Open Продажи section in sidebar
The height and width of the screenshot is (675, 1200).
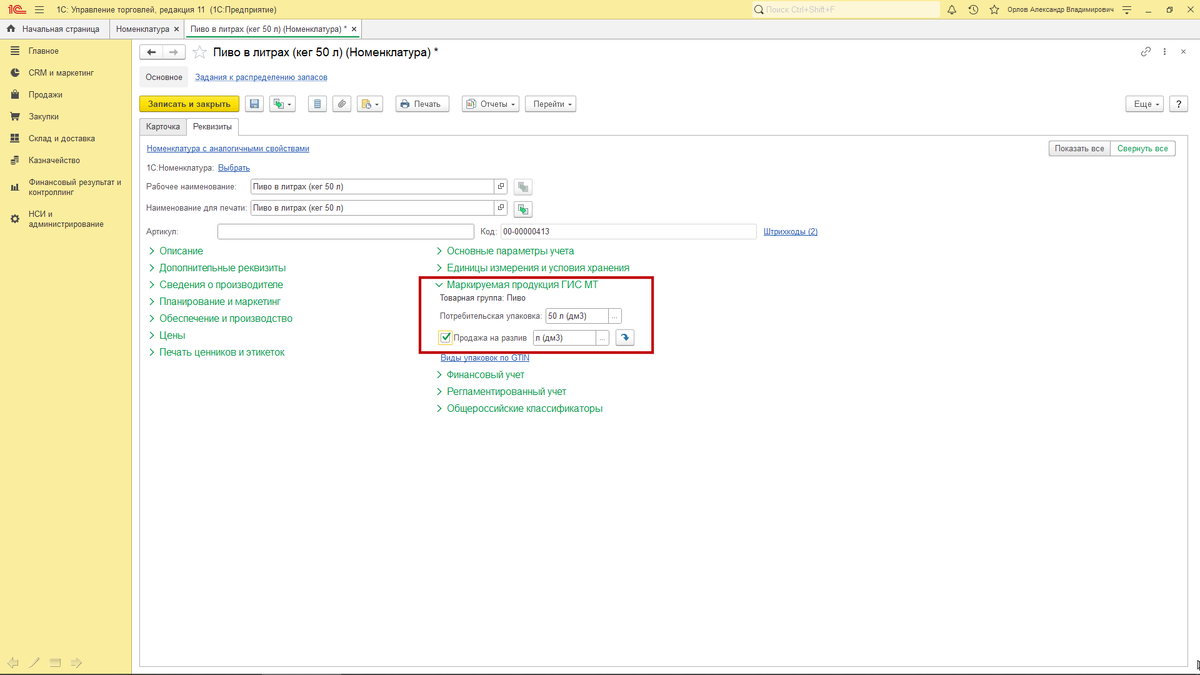[x=44, y=95]
